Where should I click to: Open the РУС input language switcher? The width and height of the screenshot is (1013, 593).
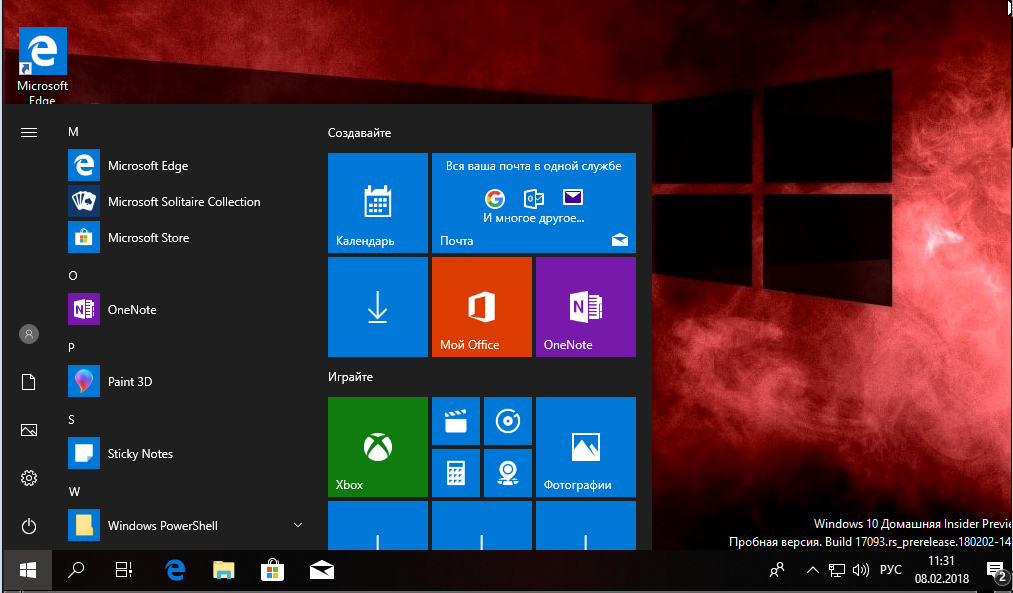pyautogui.click(x=890, y=571)
